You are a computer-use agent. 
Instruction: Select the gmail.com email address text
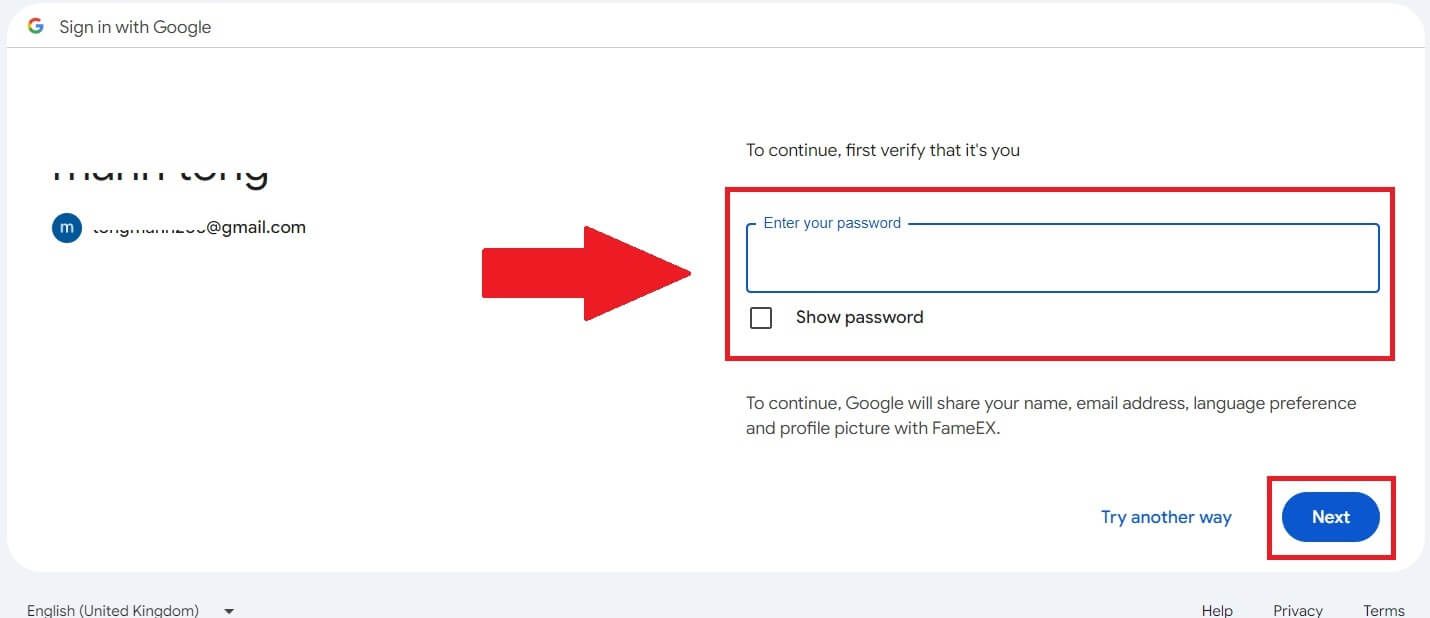(x=200, y=227)
